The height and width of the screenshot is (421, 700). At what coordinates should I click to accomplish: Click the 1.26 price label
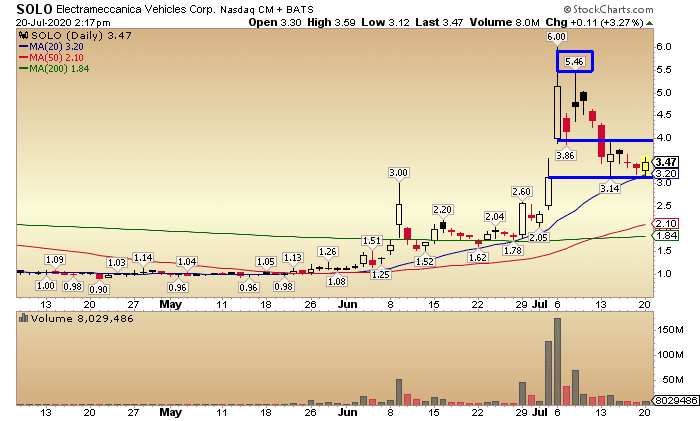click(327, 251)
